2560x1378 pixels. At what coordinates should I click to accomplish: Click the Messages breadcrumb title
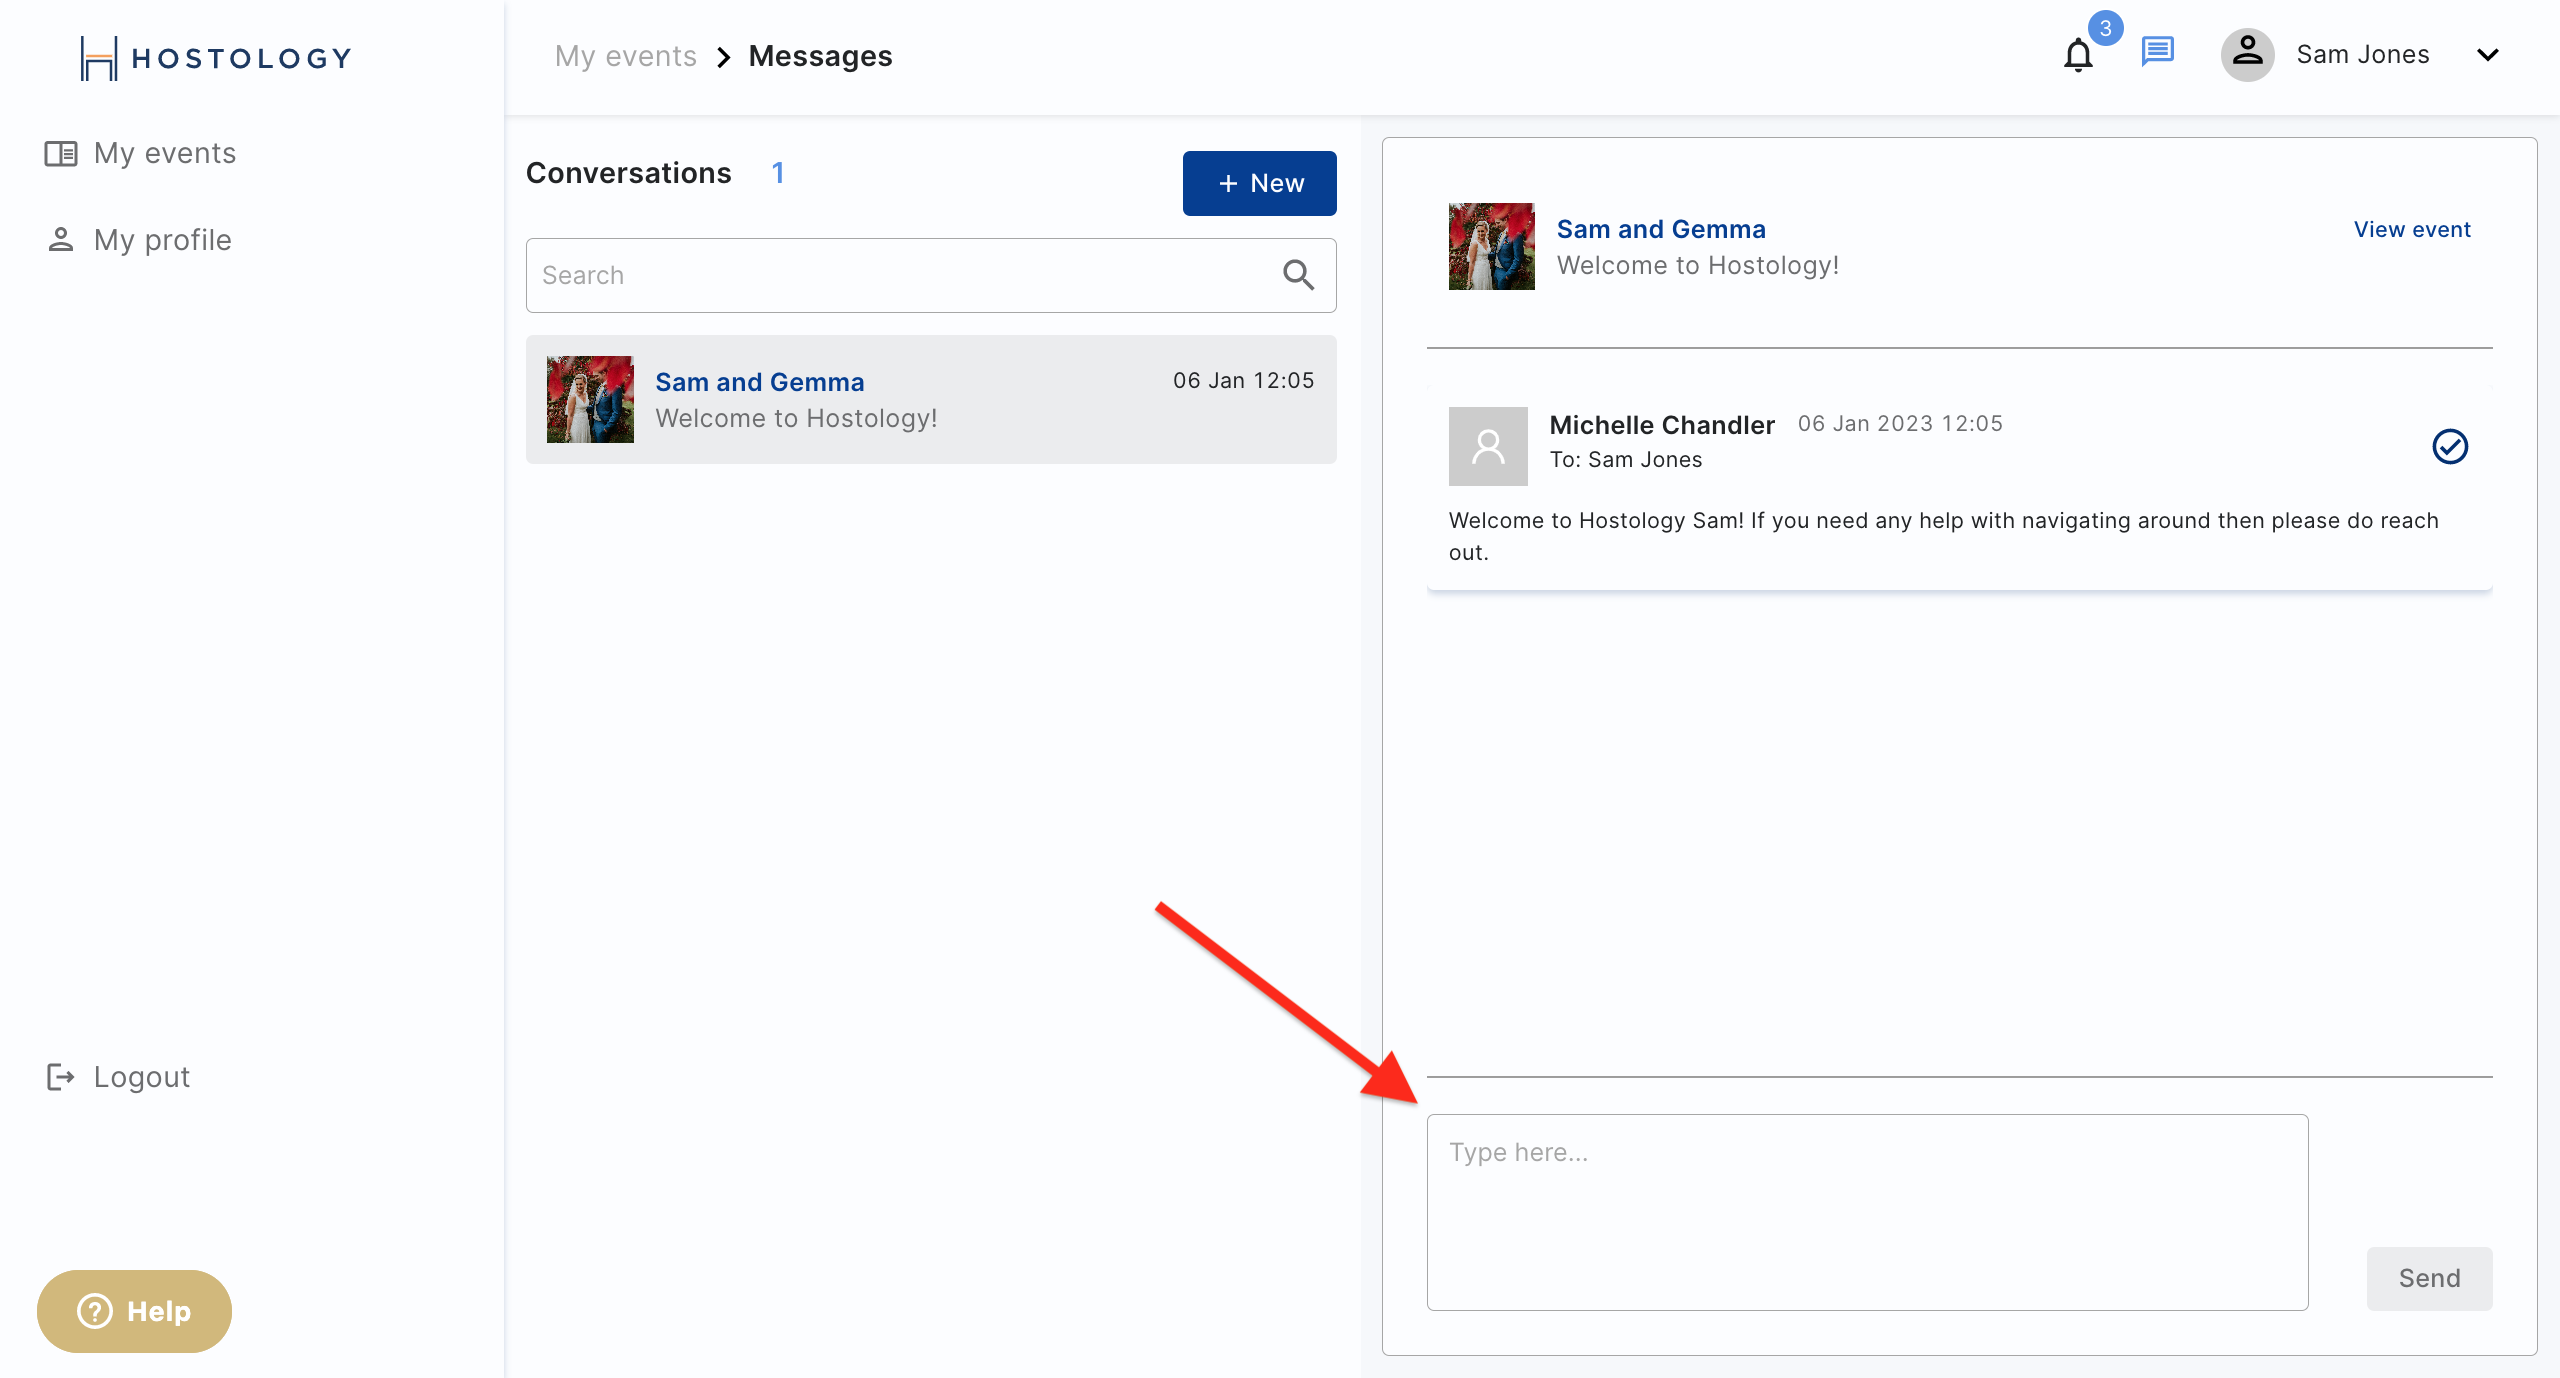[820, 56]
